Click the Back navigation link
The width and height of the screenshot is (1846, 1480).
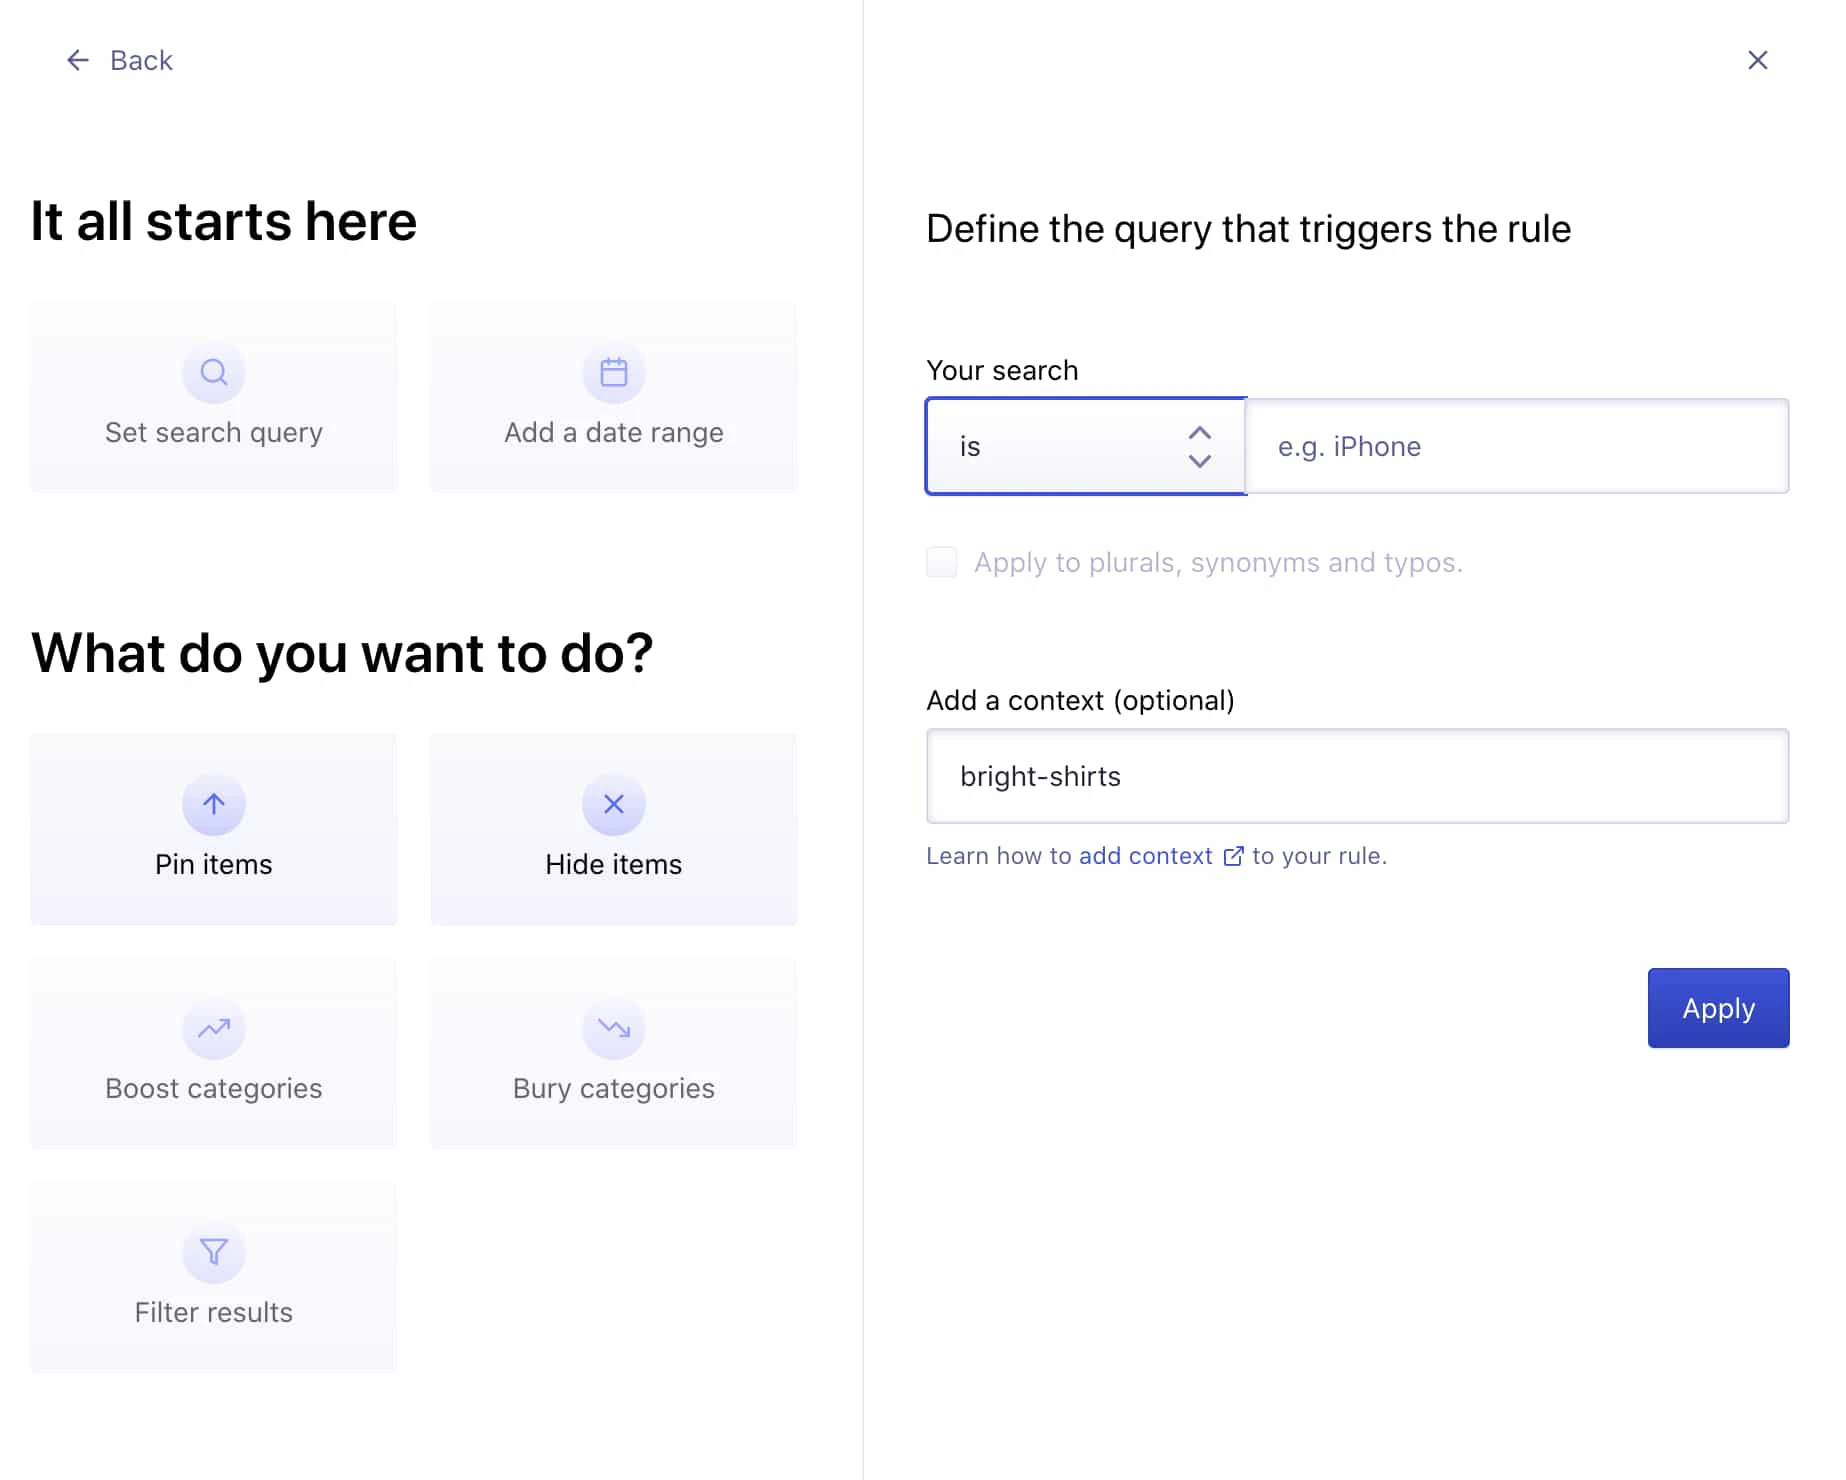coord(141,60)
